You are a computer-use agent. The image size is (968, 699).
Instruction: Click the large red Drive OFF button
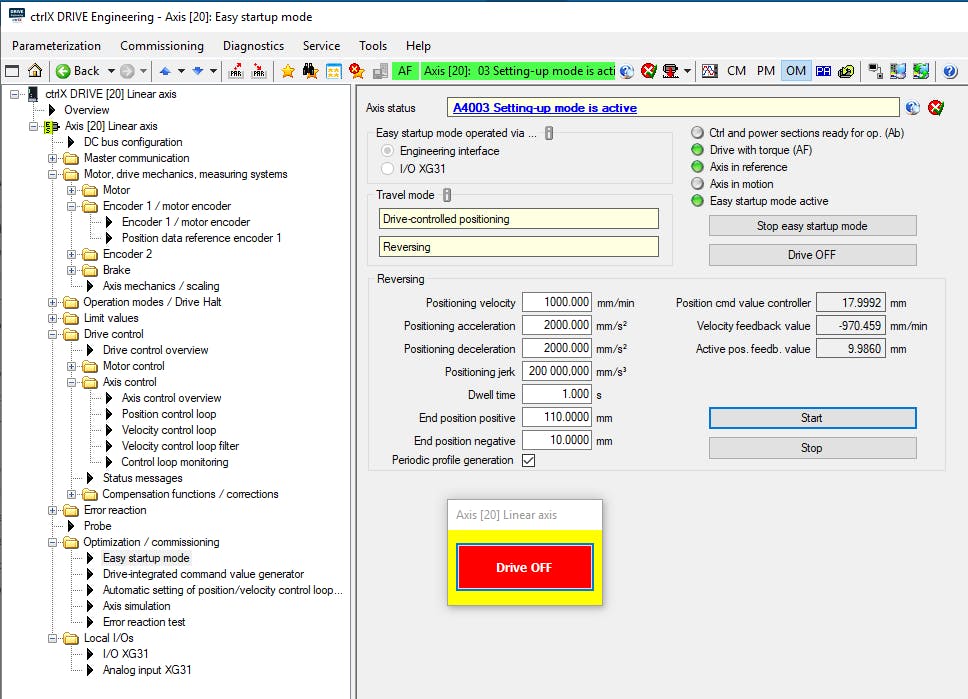[x=525, y=567]
